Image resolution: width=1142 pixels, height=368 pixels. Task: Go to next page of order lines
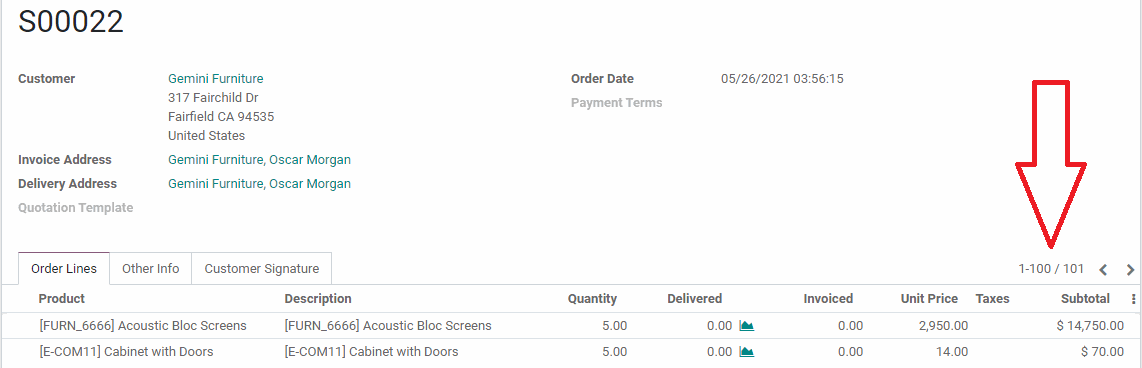(x=1130, y=270)
